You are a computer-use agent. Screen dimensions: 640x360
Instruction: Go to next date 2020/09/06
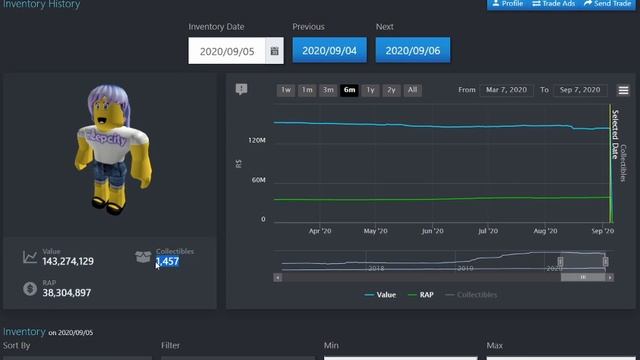point(413,50)
